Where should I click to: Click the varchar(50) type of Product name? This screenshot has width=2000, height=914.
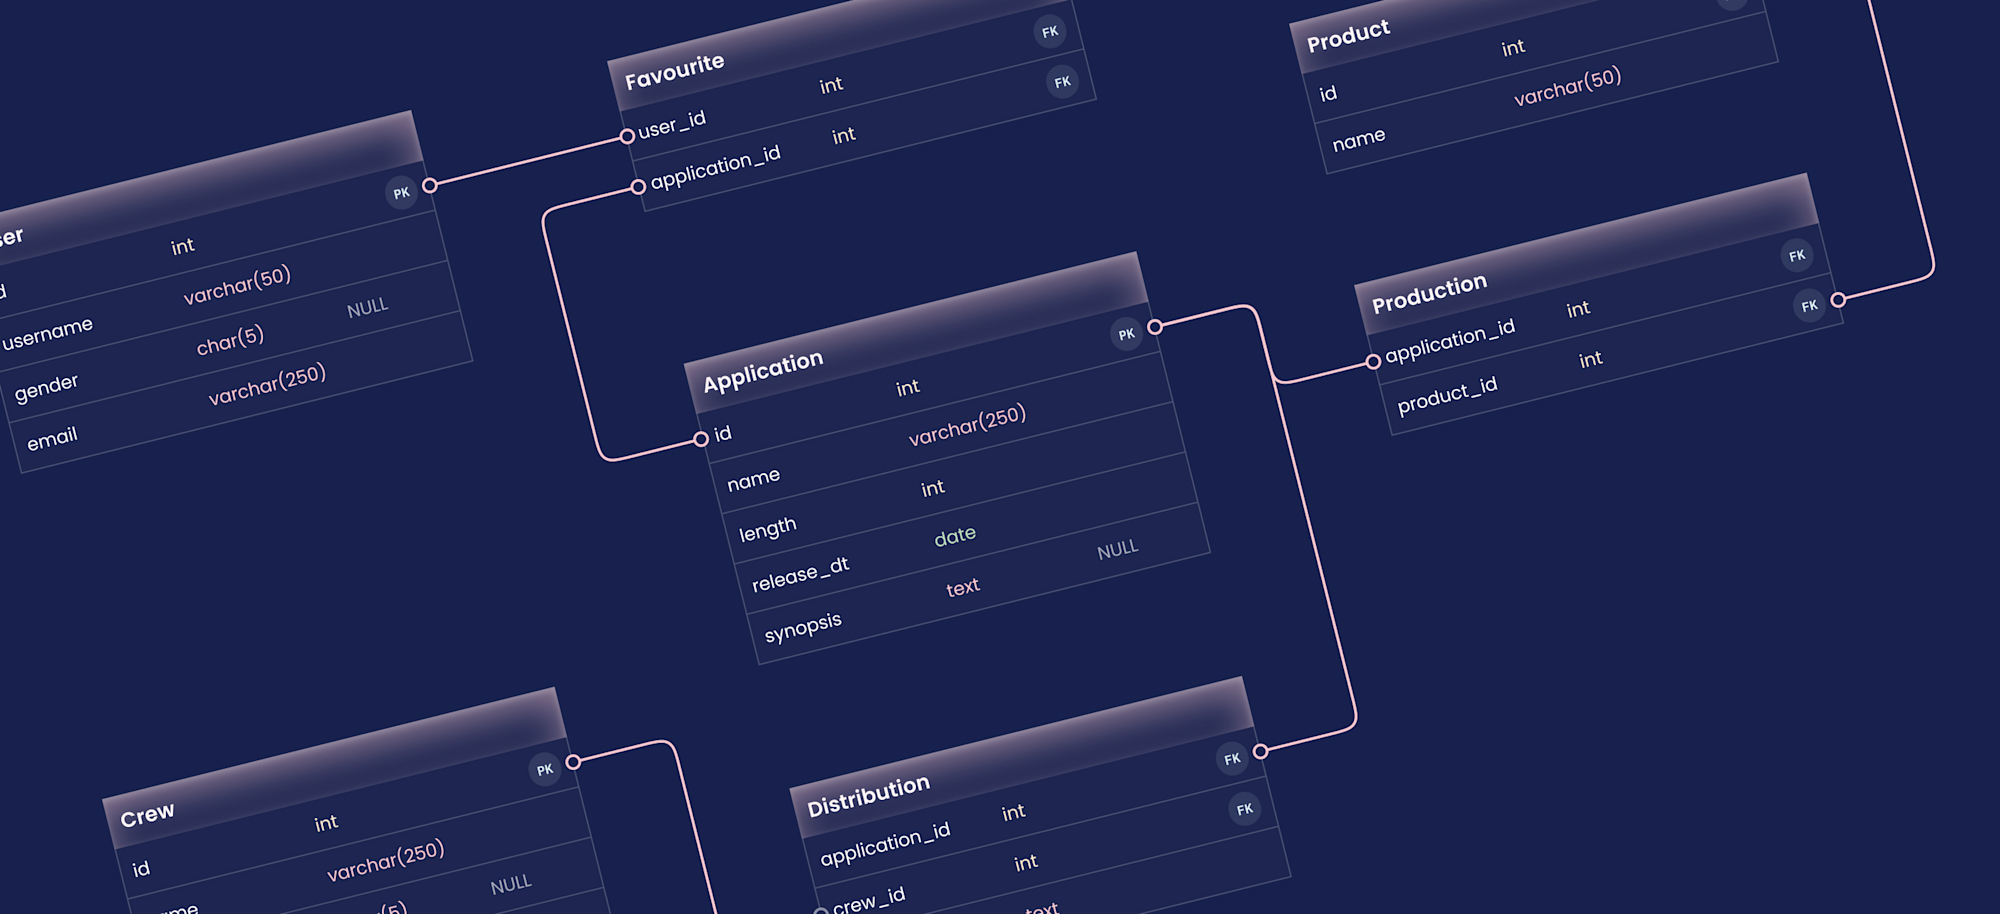(1567, 86)
